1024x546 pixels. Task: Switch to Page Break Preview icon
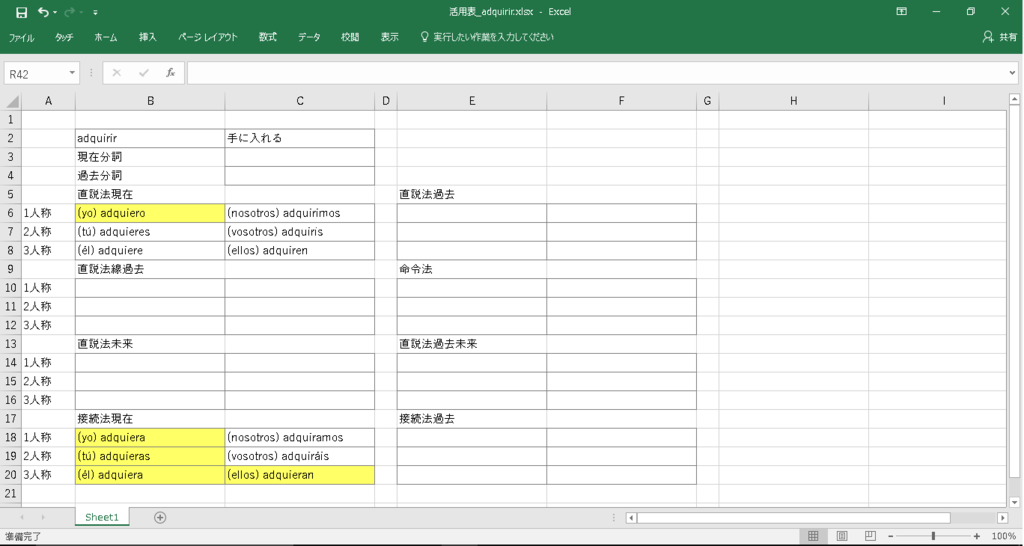tap(870, 536)
